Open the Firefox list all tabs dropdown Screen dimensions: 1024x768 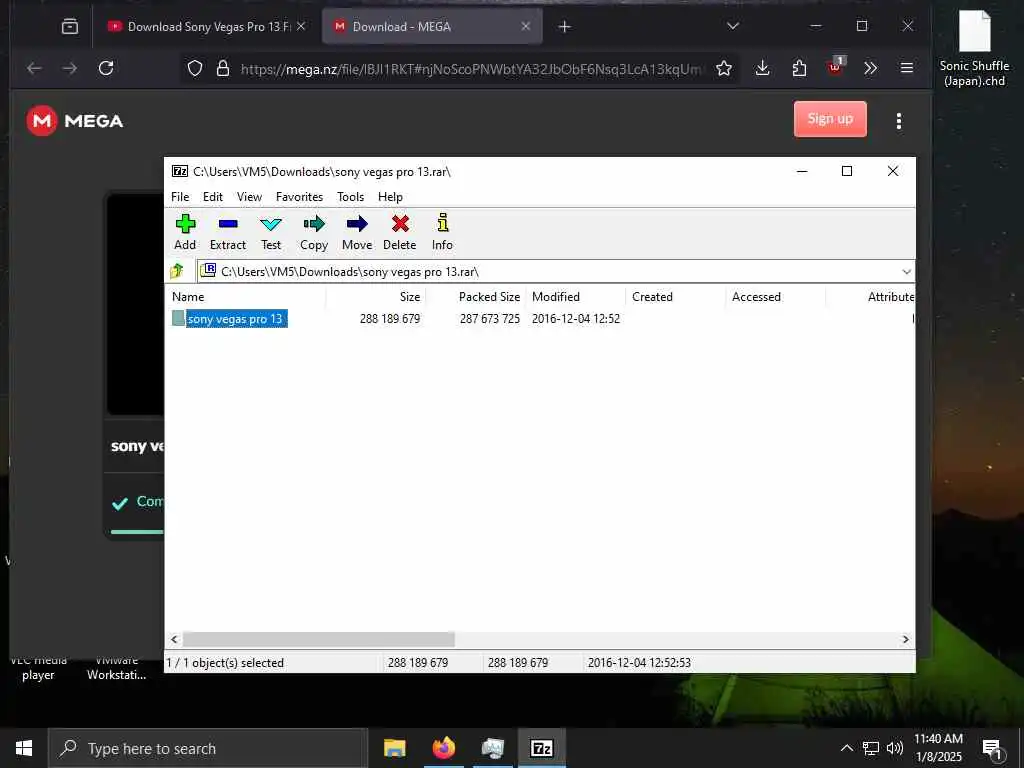733,26
